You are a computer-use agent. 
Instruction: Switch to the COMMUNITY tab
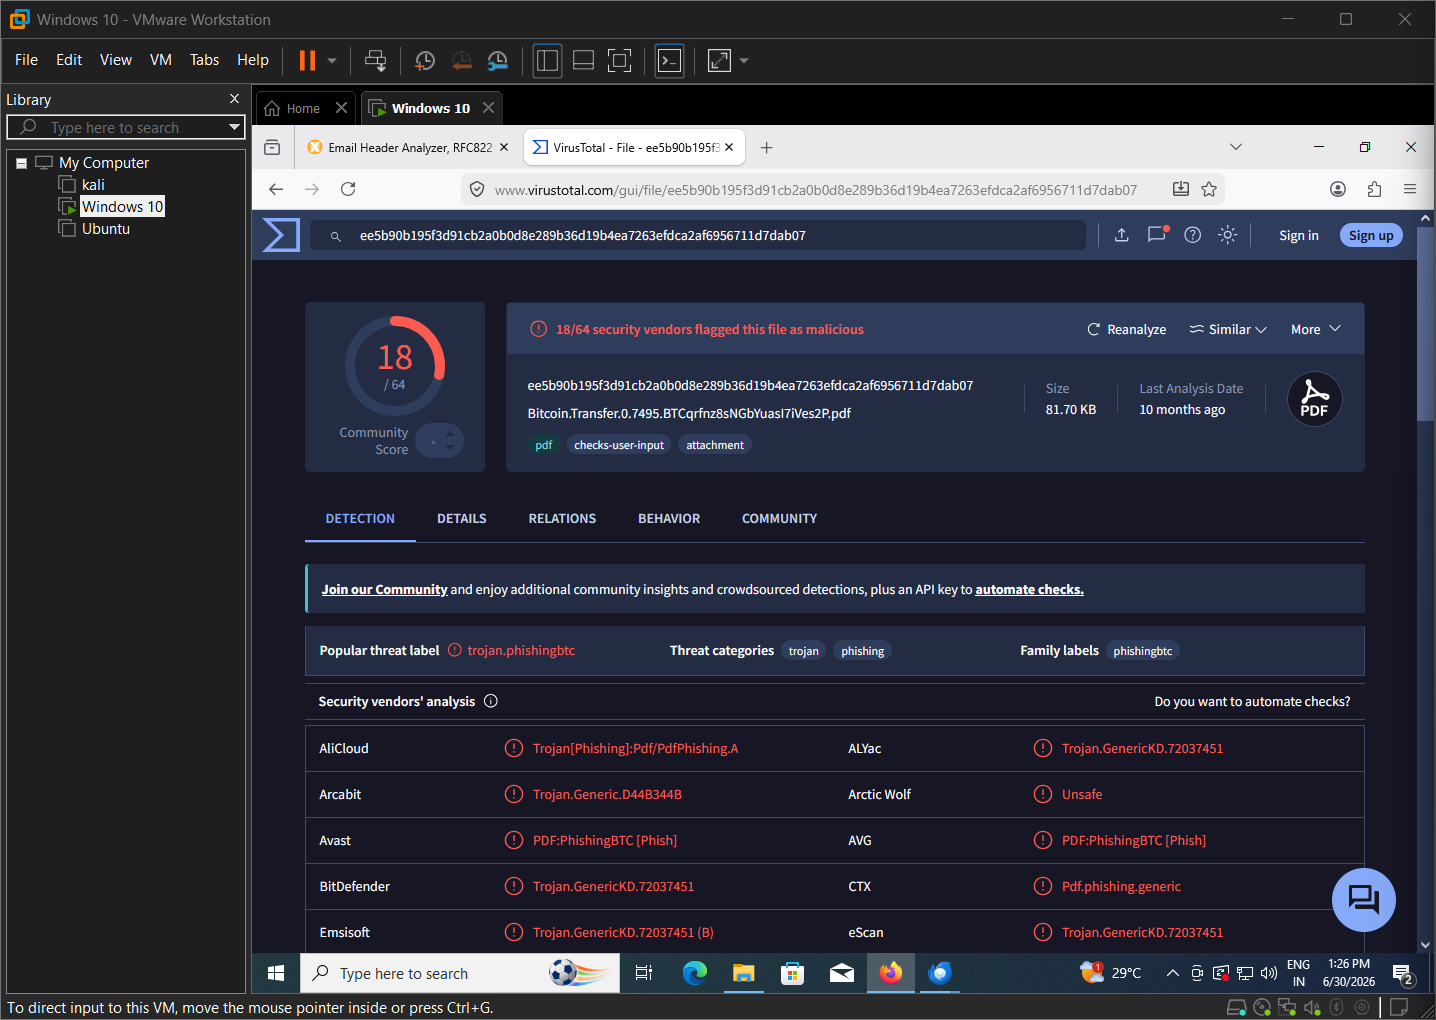pyautogui.click(x=779, y=519)
